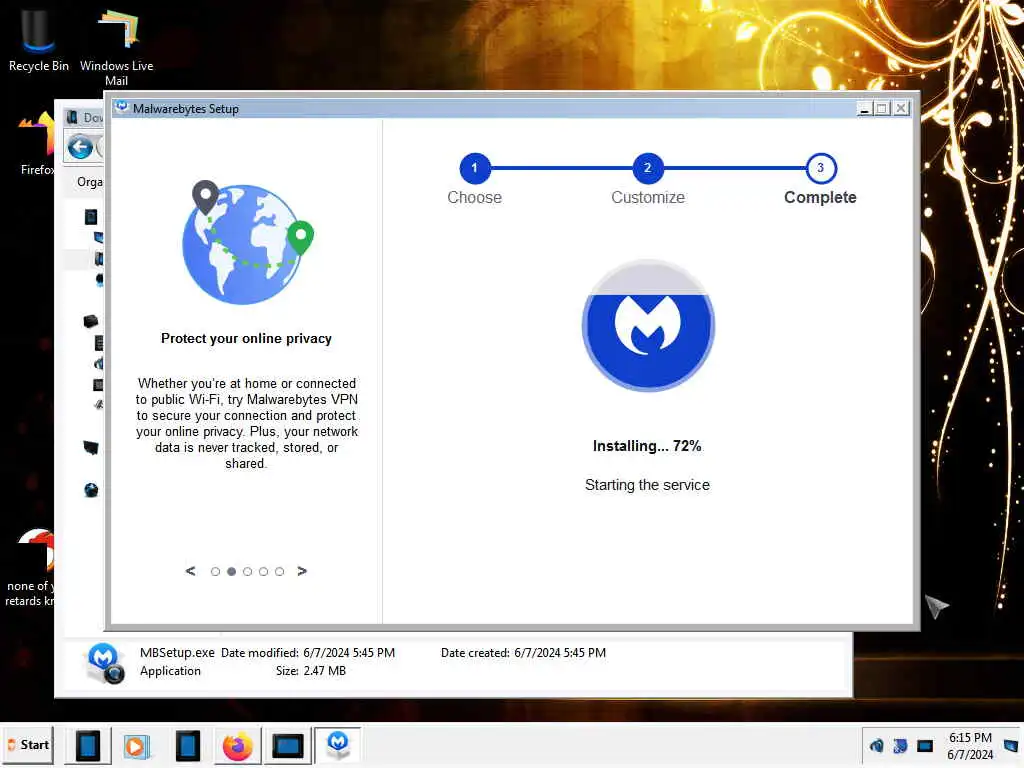Viewport: 1024px width, 768px height.
Task: Open the first blue taskbar icon beside Start
Action: (88, 745)
